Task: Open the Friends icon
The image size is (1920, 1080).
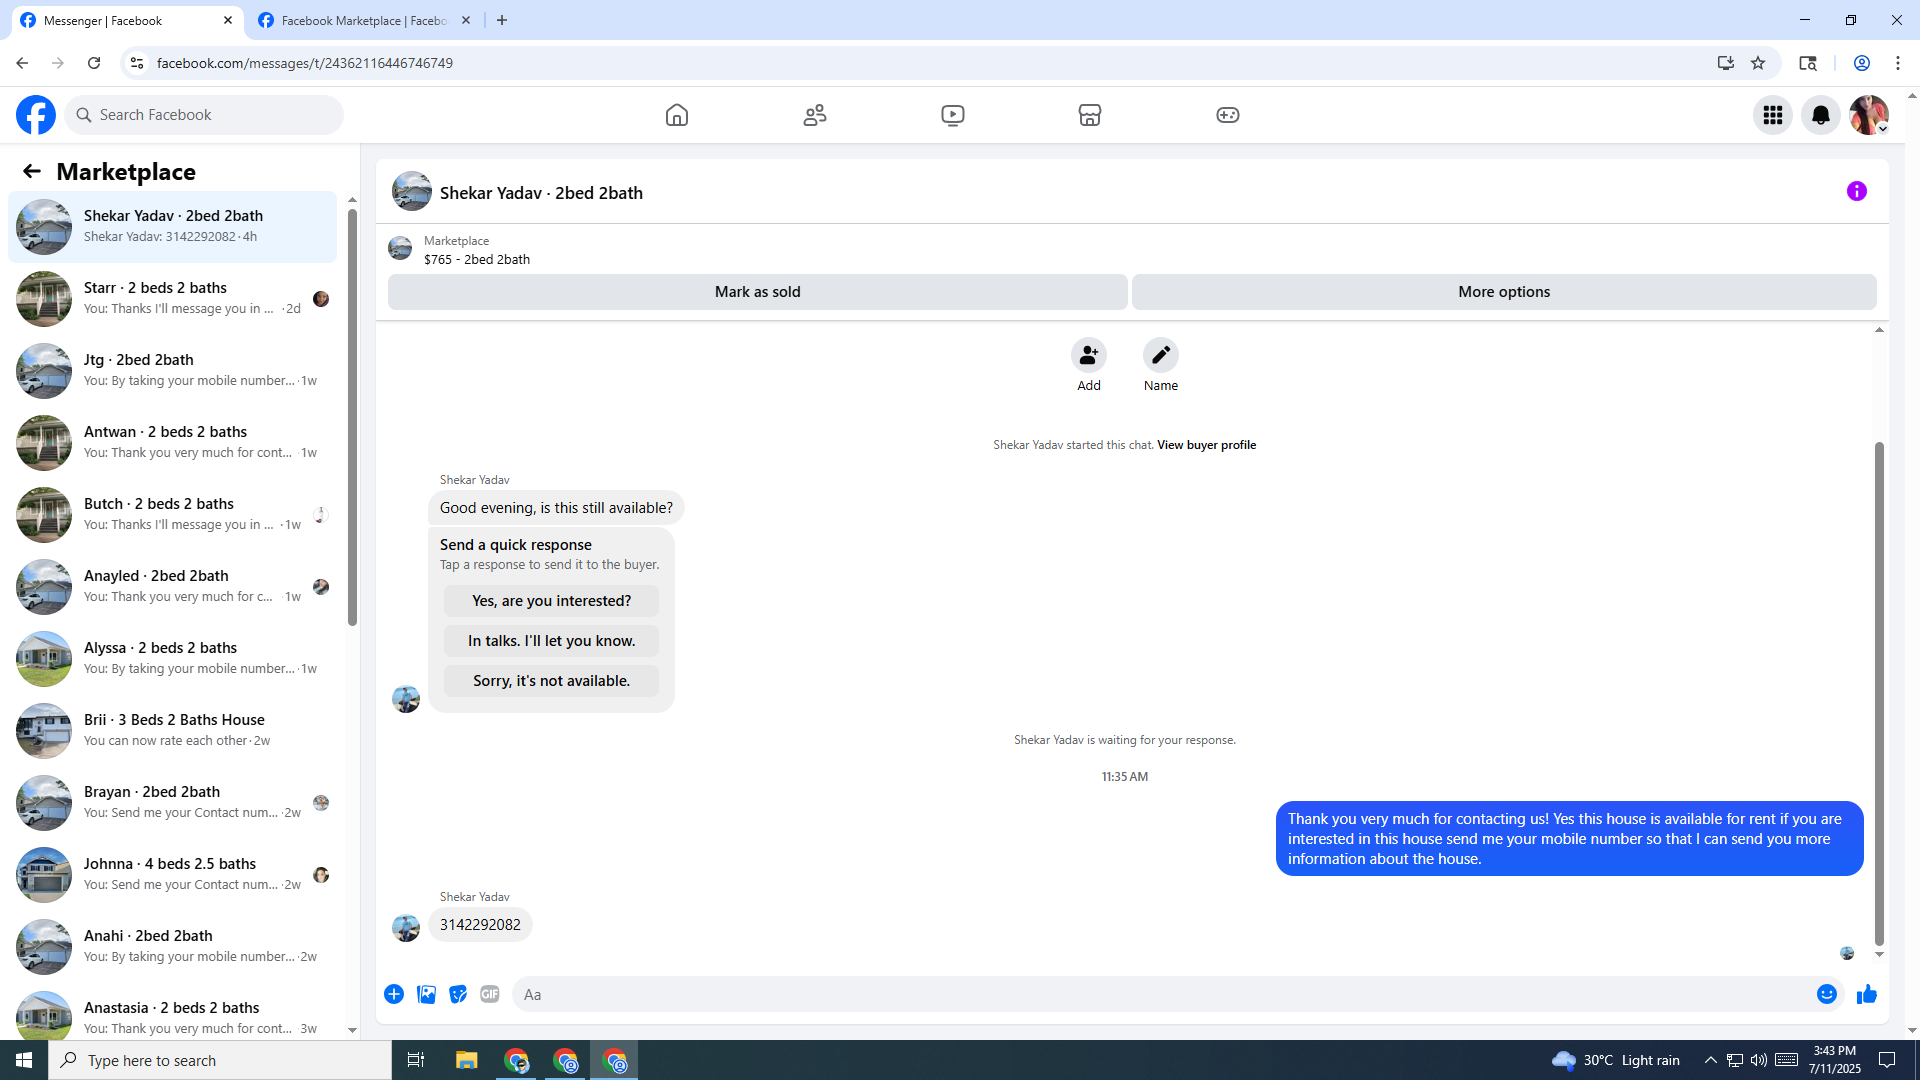Action: click(x=815, y=115)
